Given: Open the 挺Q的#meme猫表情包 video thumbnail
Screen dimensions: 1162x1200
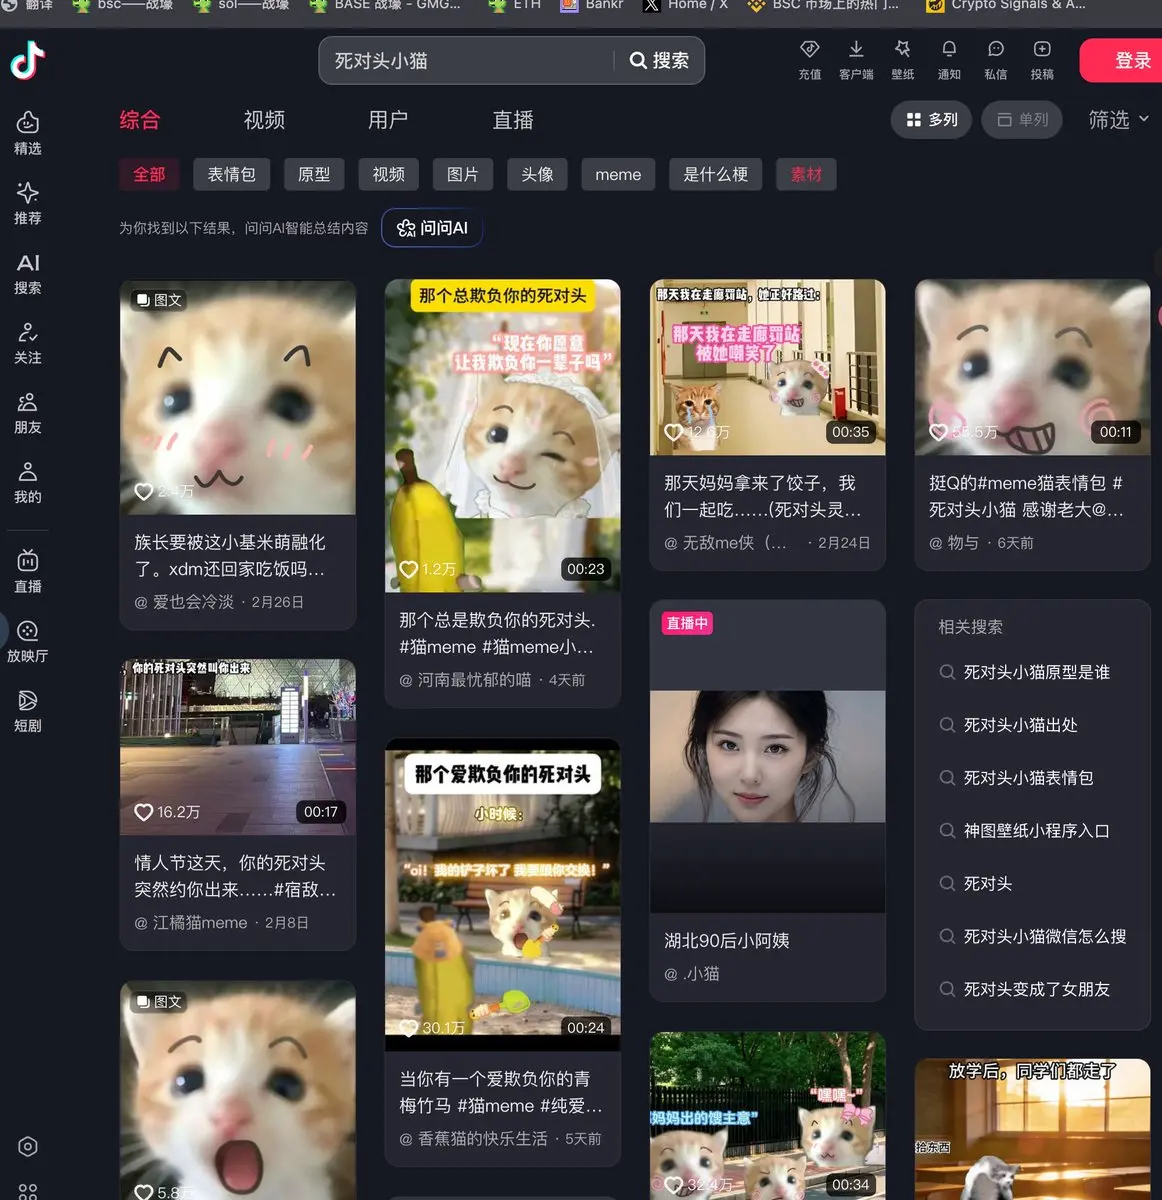Looking at the screenshot, I should click(x=1033, y=367).
